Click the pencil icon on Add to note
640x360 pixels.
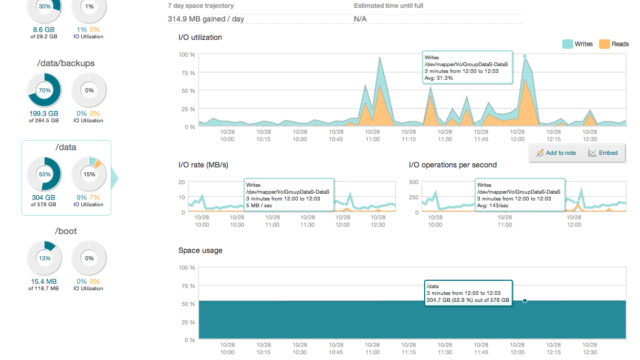pos(540,153)
